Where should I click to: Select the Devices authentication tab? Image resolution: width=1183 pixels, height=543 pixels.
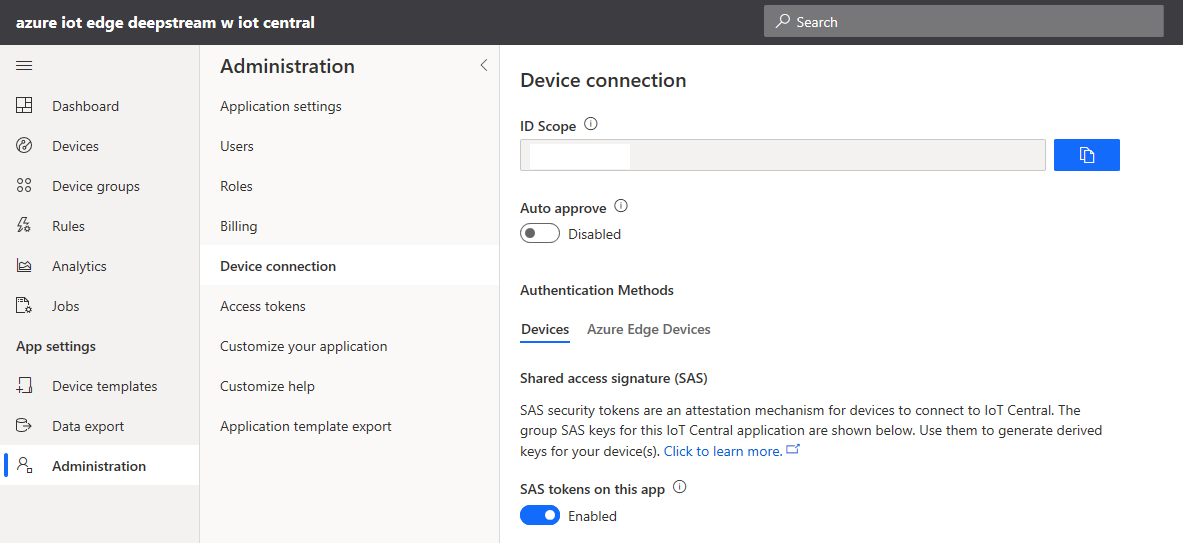545,329
